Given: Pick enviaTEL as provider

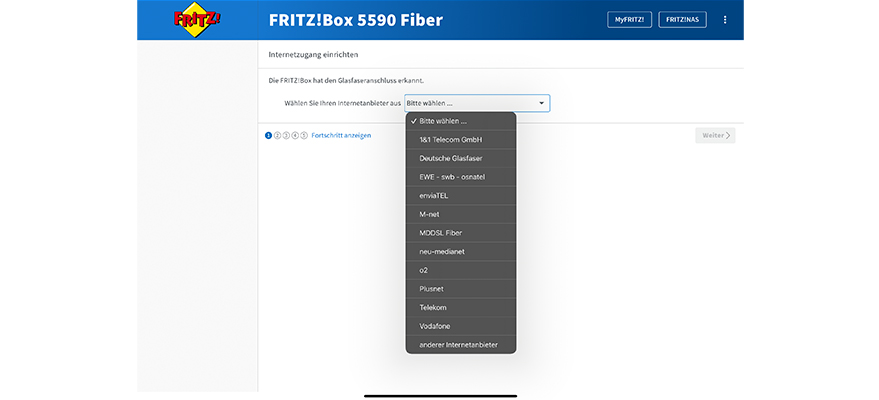Looking at the screenshot, I should (x=460, y=195).
